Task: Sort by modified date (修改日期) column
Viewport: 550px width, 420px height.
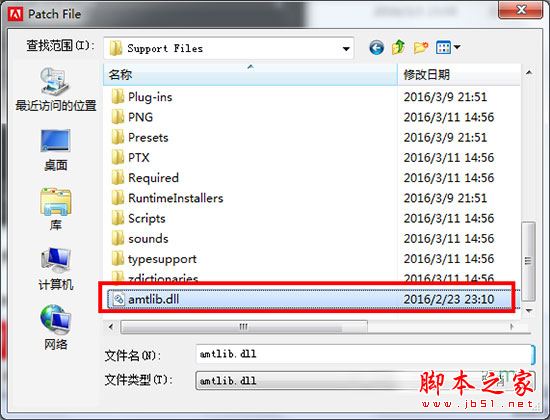Action: click(459, 74)
